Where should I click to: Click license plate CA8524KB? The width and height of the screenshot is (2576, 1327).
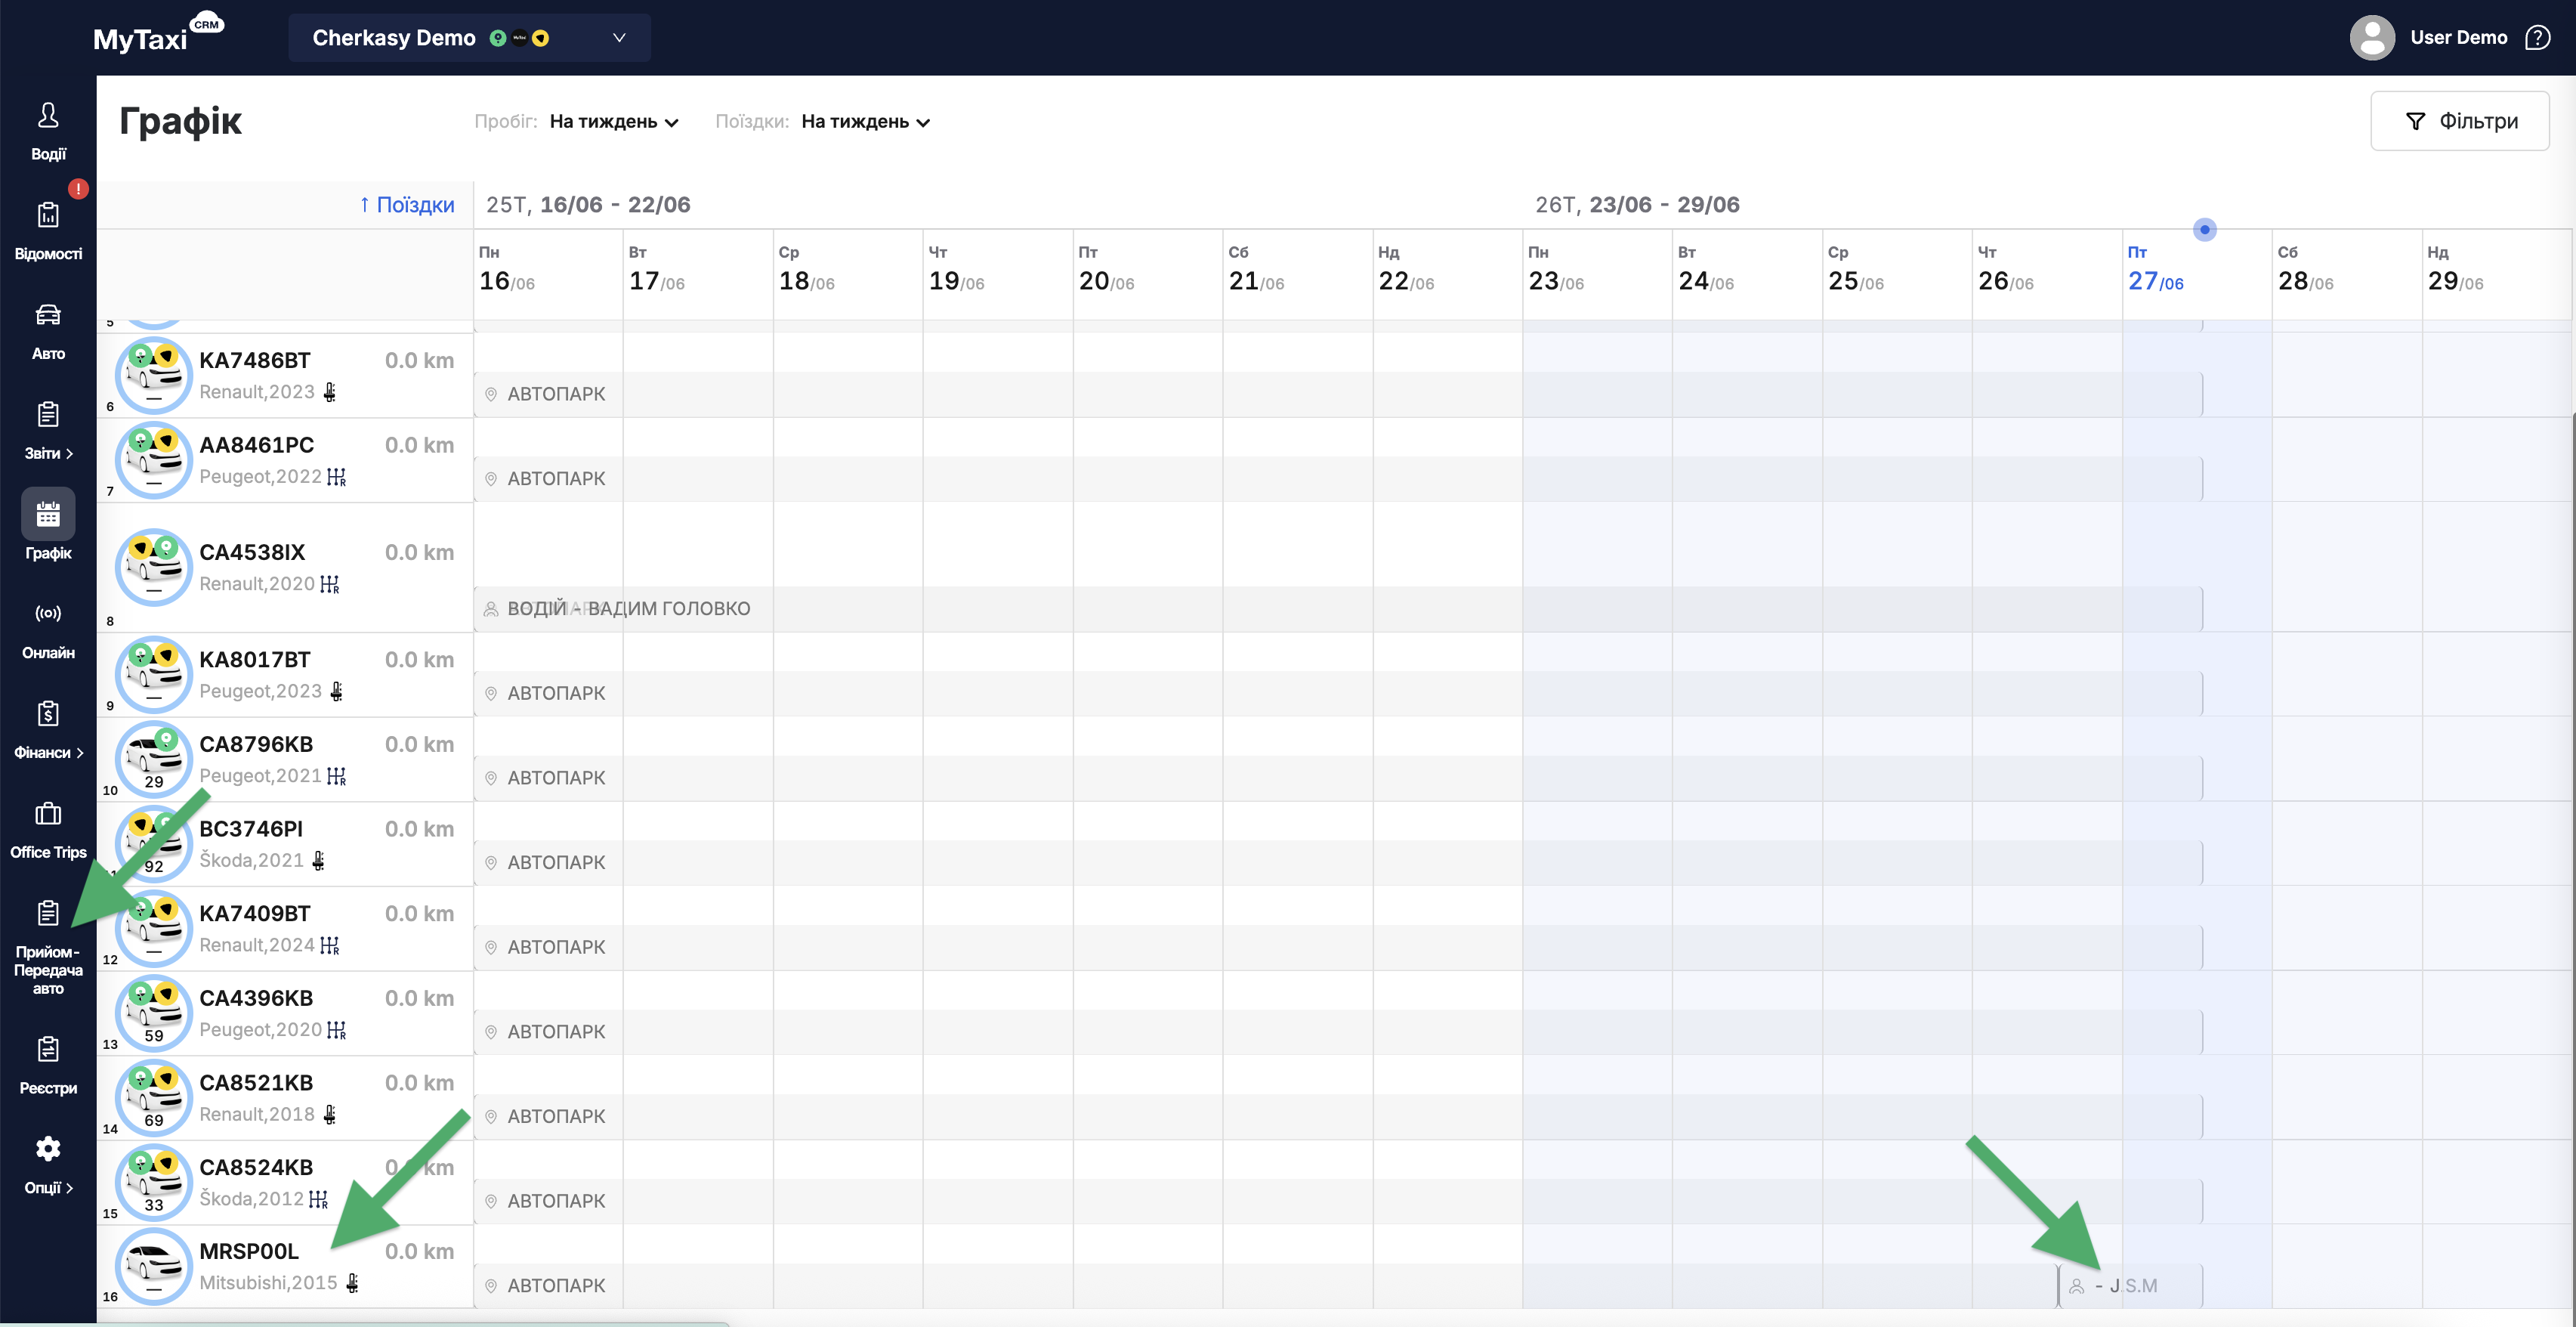click(x=256, y=1168)
